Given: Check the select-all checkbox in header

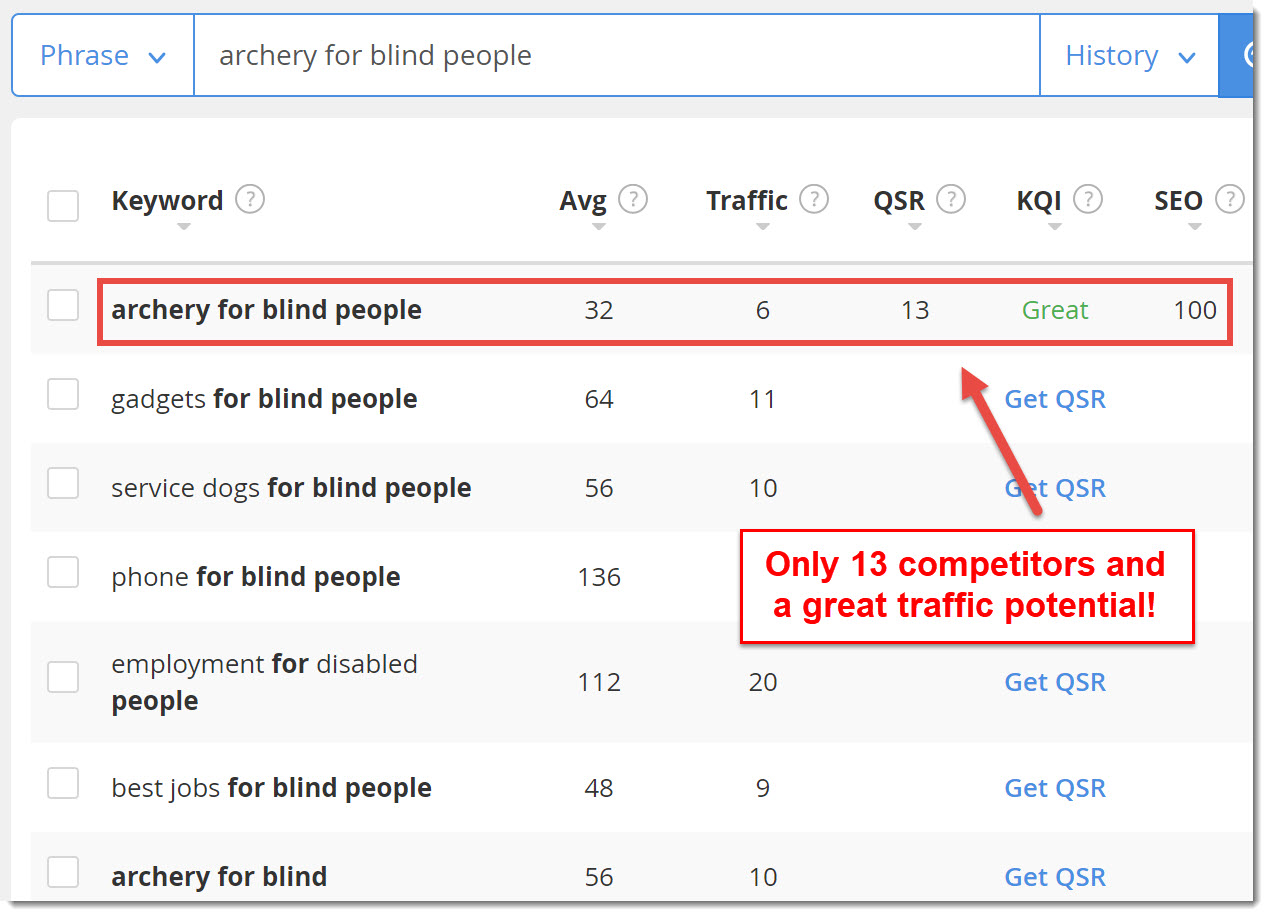Looking at the screenshot, I should pos(63,207).
